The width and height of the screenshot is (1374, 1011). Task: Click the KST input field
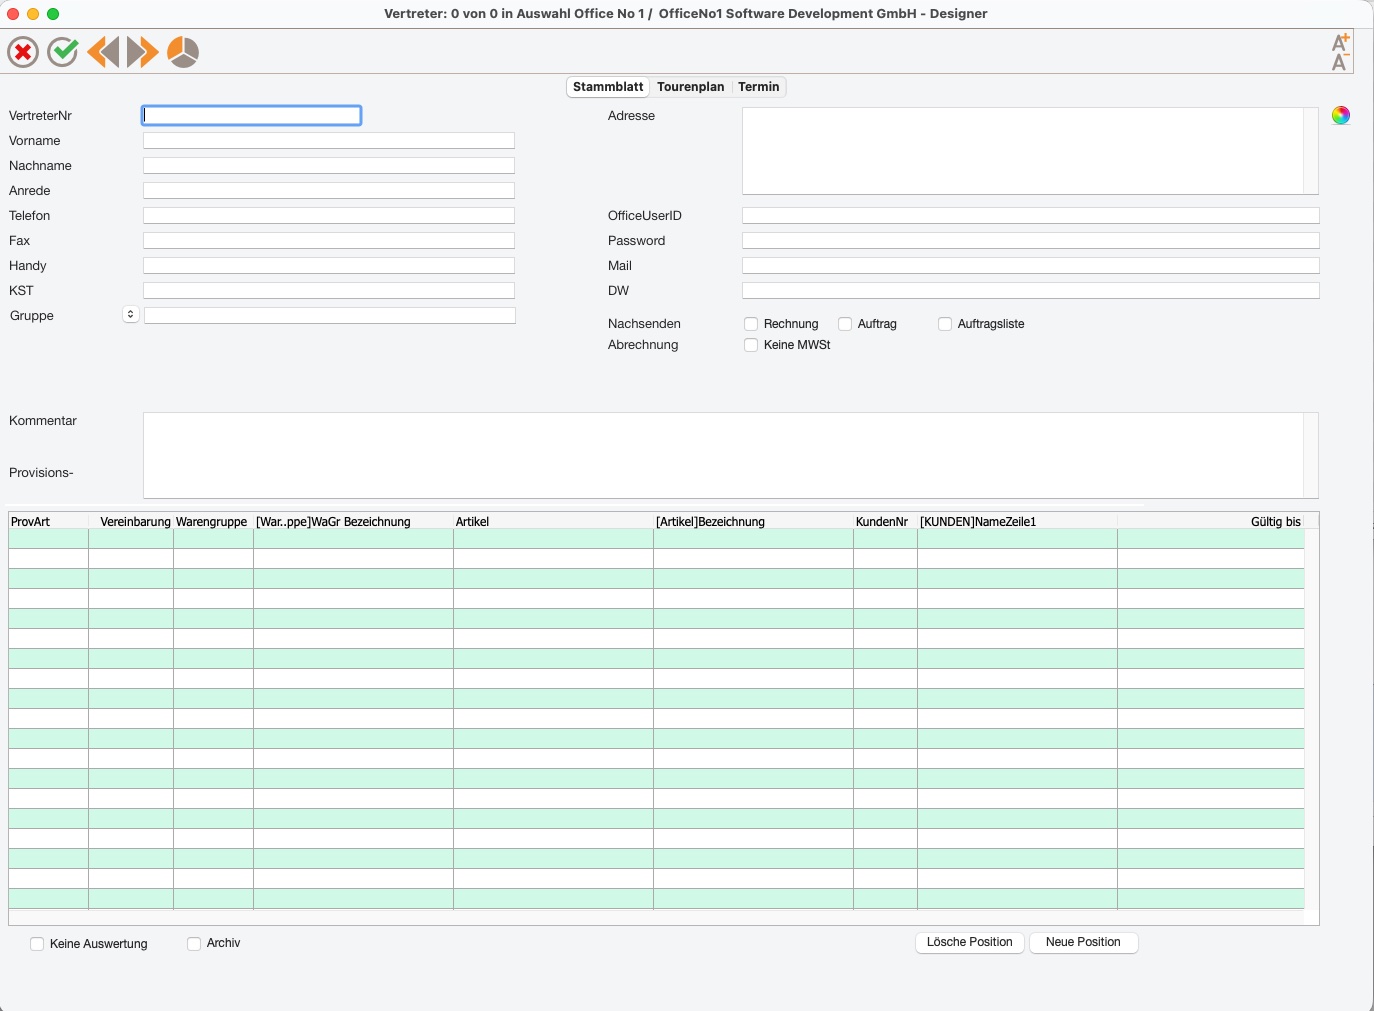click(x=329, y=291)
